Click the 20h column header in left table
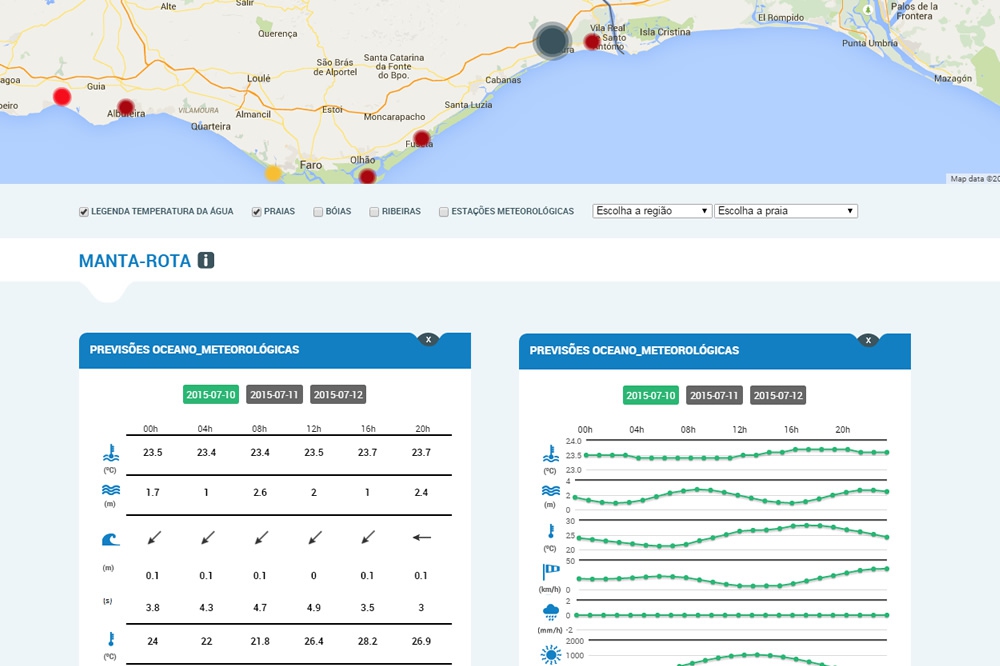Image resolution: width=1000 pixels, height=666 pixels. pos(423,429)
